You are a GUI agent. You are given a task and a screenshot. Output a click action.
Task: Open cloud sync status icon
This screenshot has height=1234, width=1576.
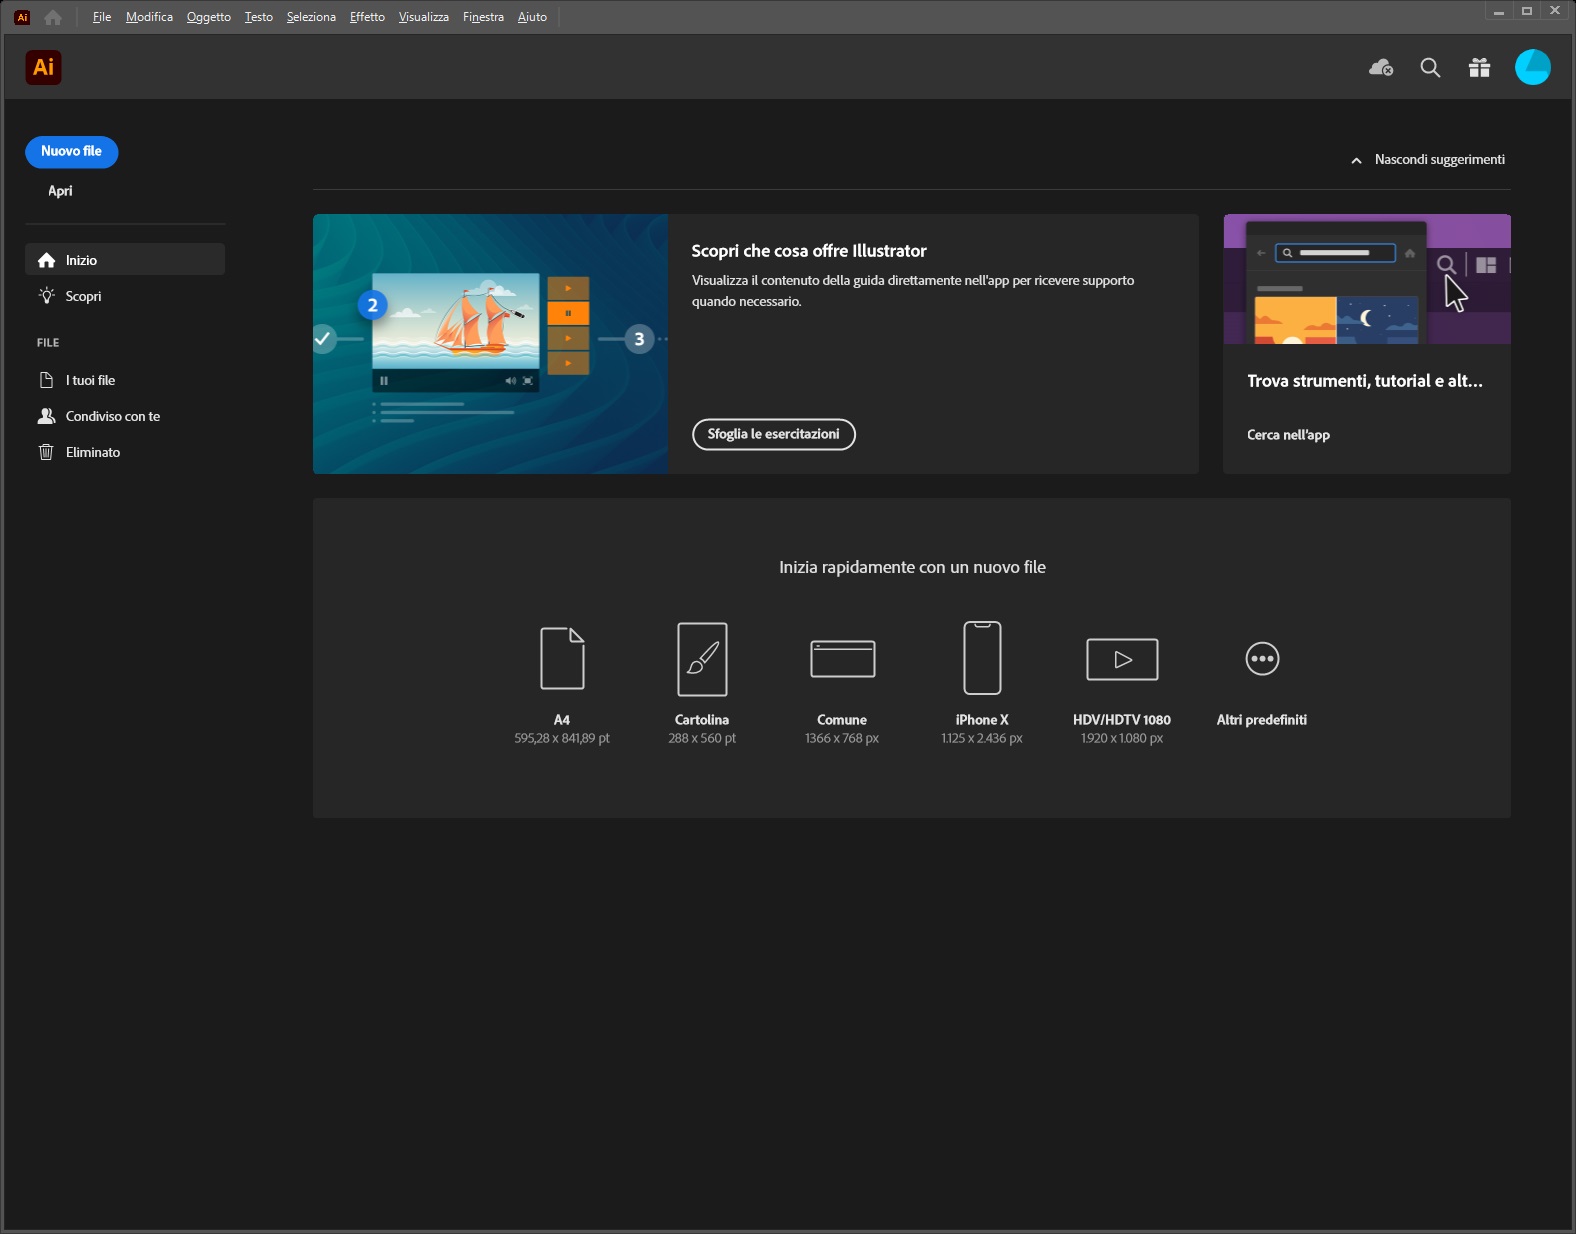(1381, 67)
